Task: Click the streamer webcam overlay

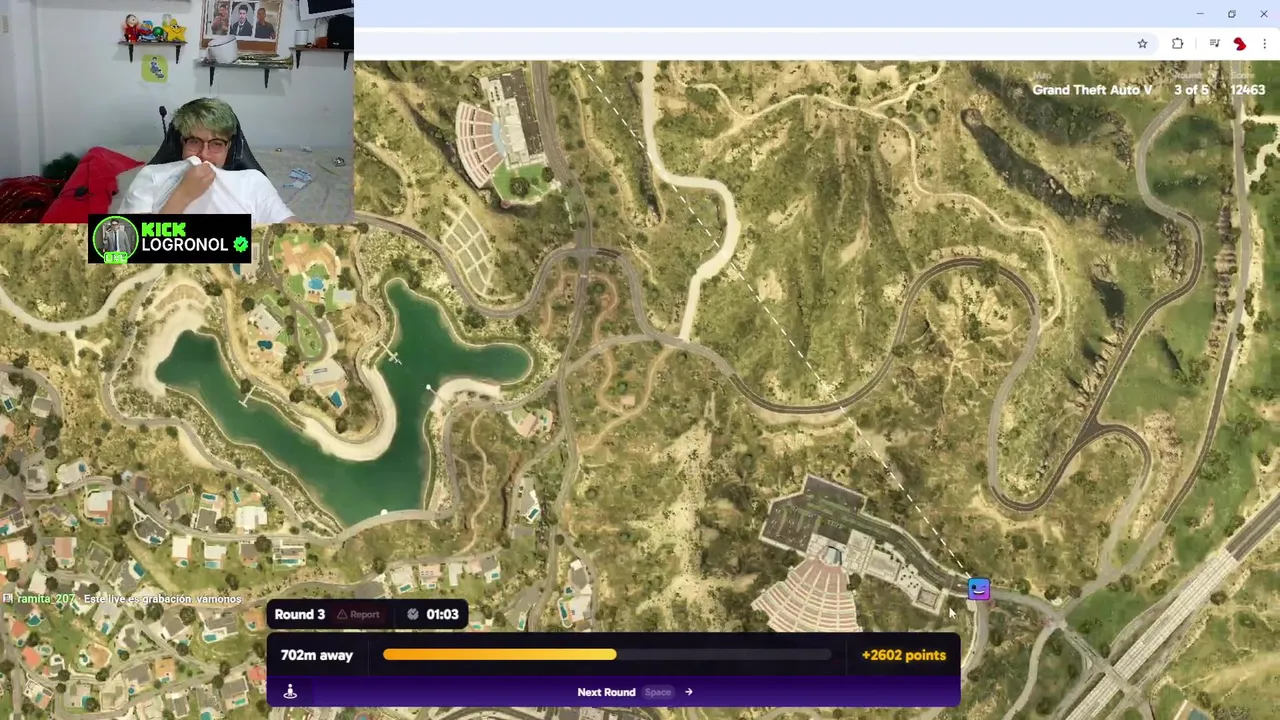Action: pos(177,111)
